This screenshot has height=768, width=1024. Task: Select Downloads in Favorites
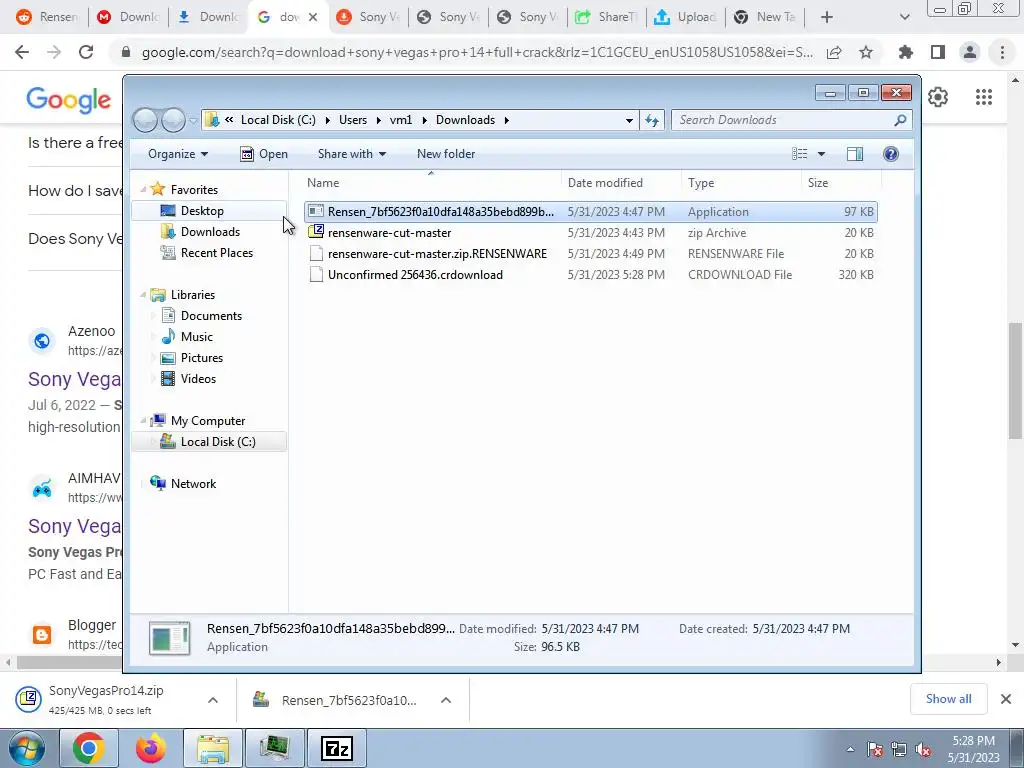pos(210,232)
